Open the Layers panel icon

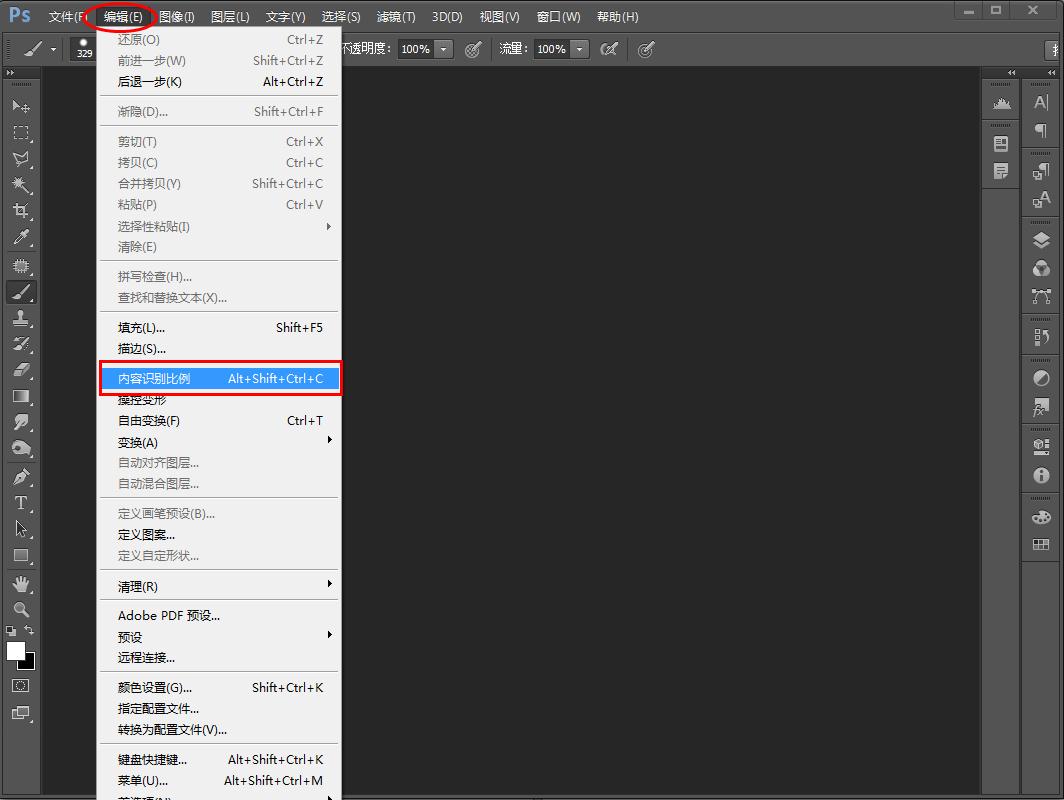point(1041,240)
